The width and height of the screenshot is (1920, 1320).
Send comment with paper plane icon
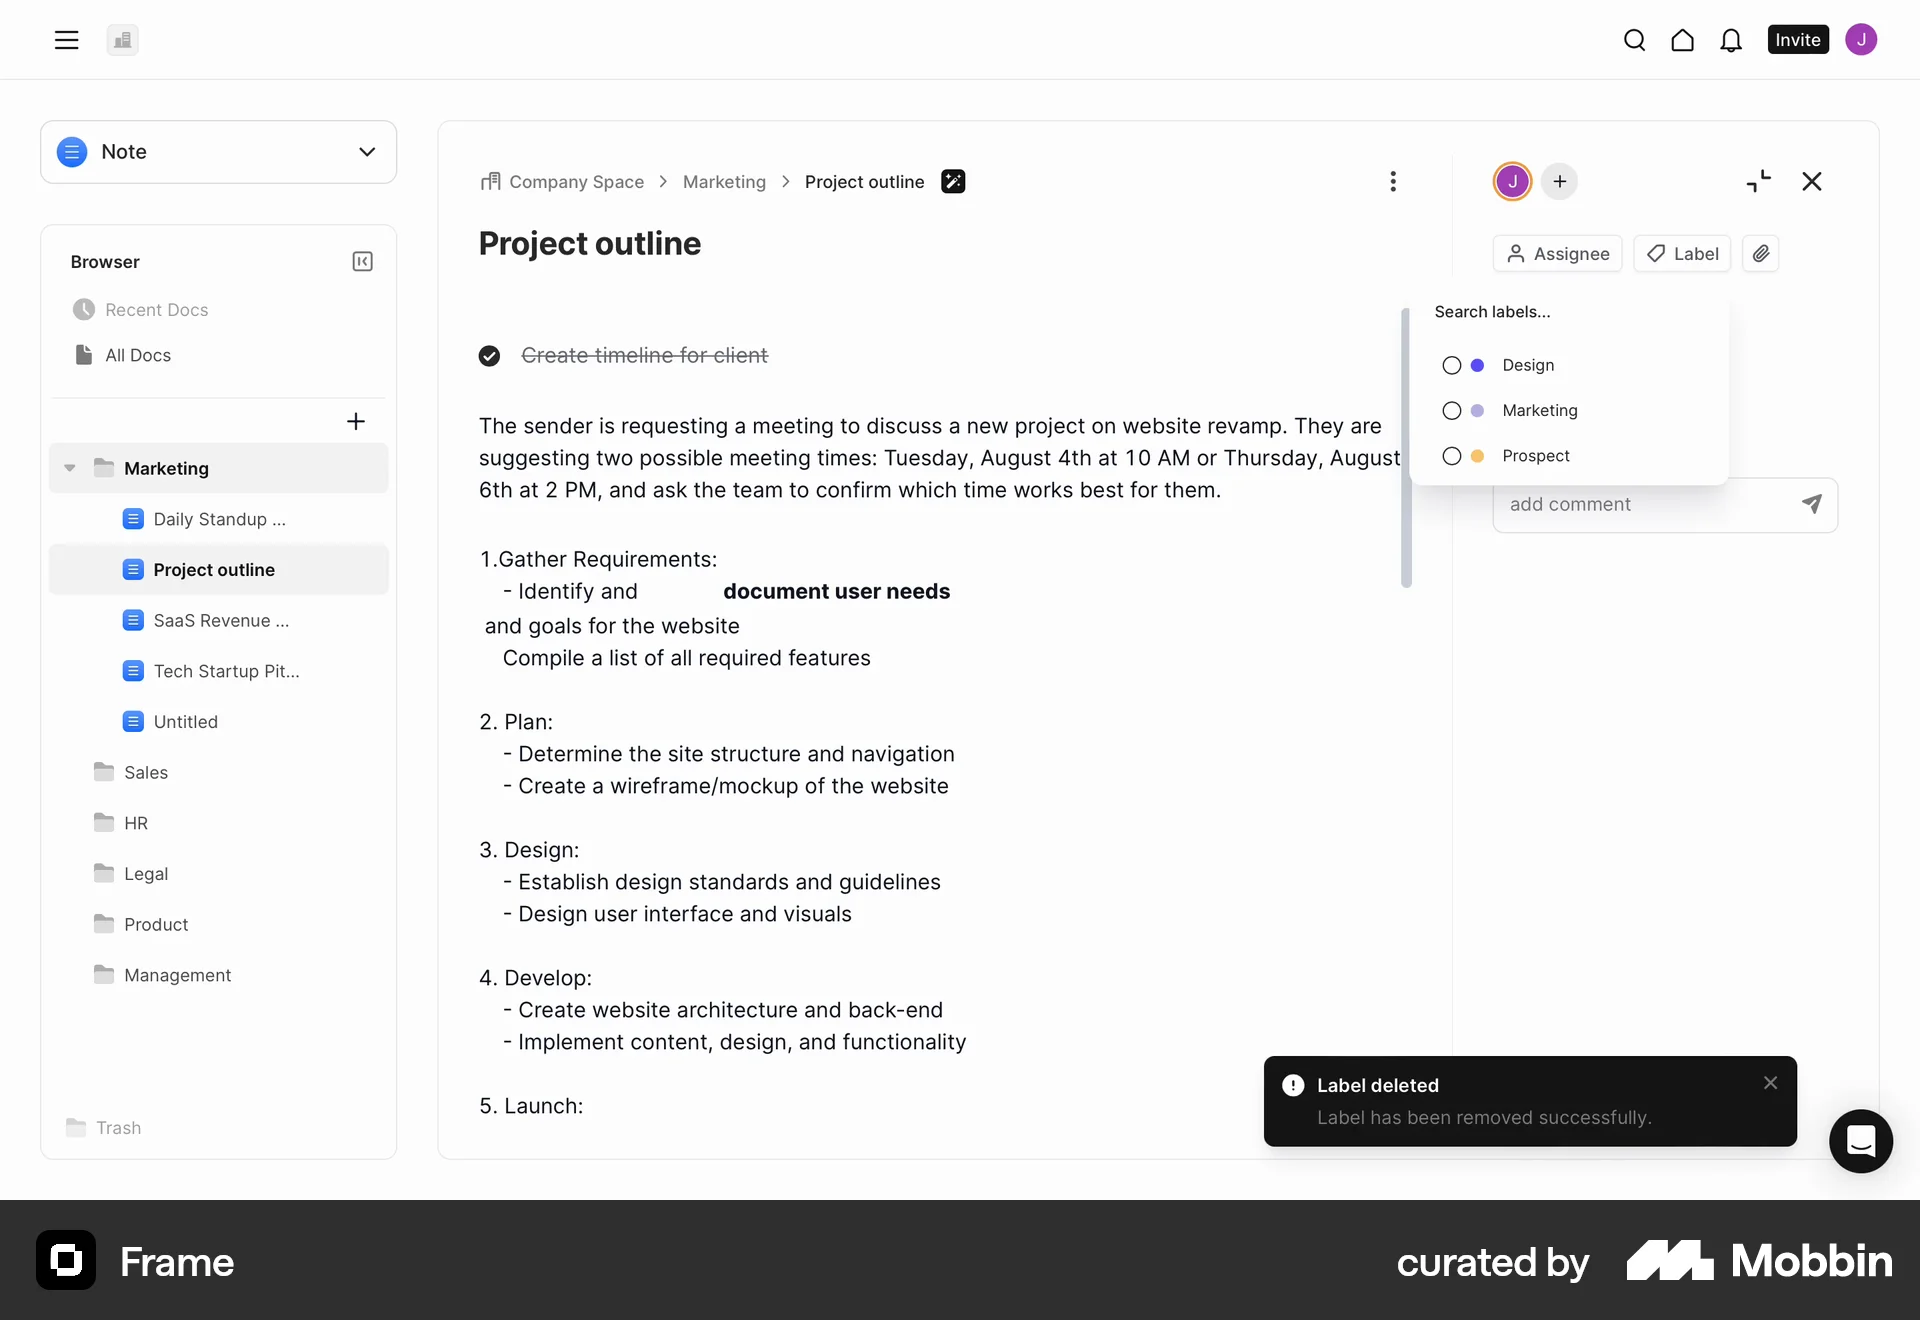(1811, 504)
